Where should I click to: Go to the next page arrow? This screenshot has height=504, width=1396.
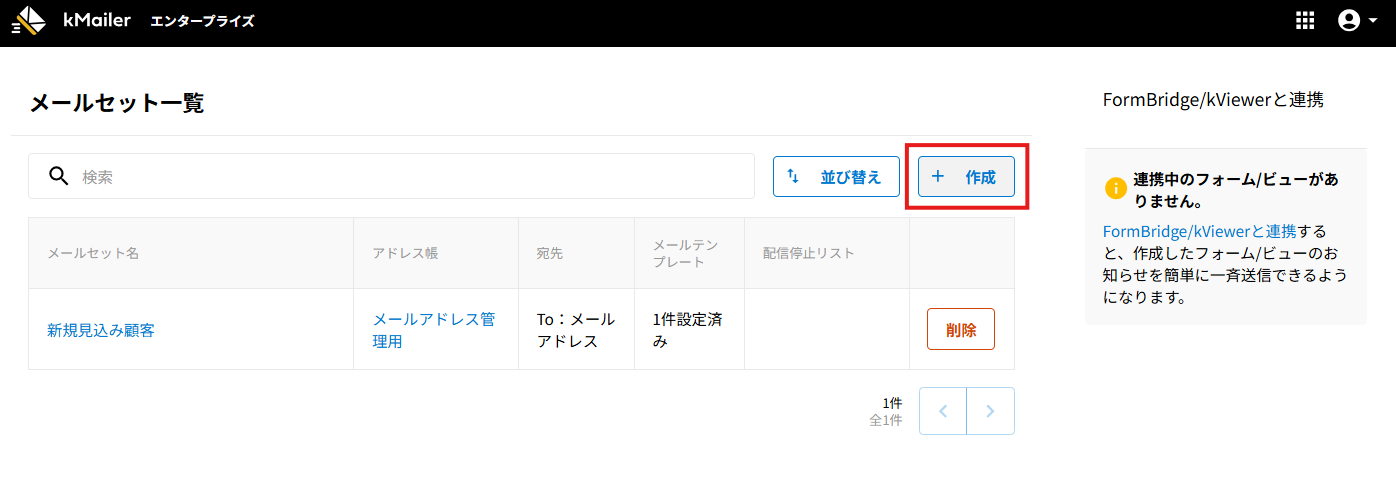pyautogui.click(x=990, y=411)
